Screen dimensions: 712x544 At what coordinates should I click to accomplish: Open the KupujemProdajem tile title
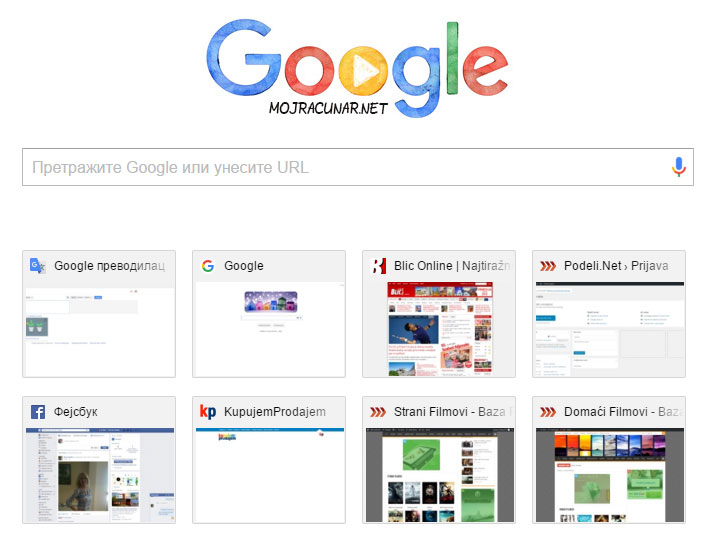pos(275,412)
